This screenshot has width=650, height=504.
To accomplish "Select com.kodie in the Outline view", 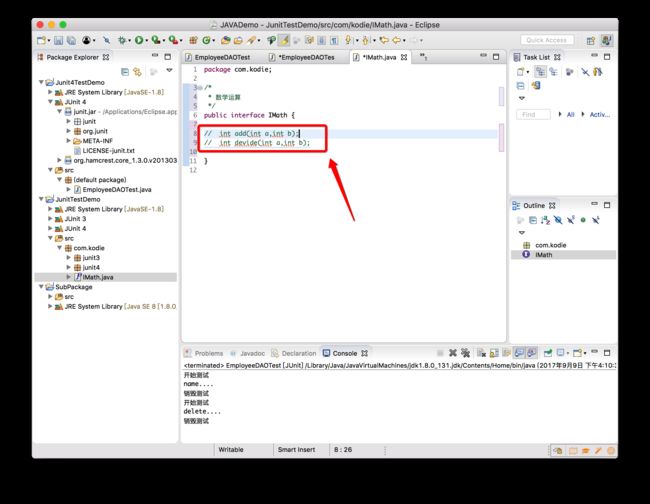I will click(551, 245).
